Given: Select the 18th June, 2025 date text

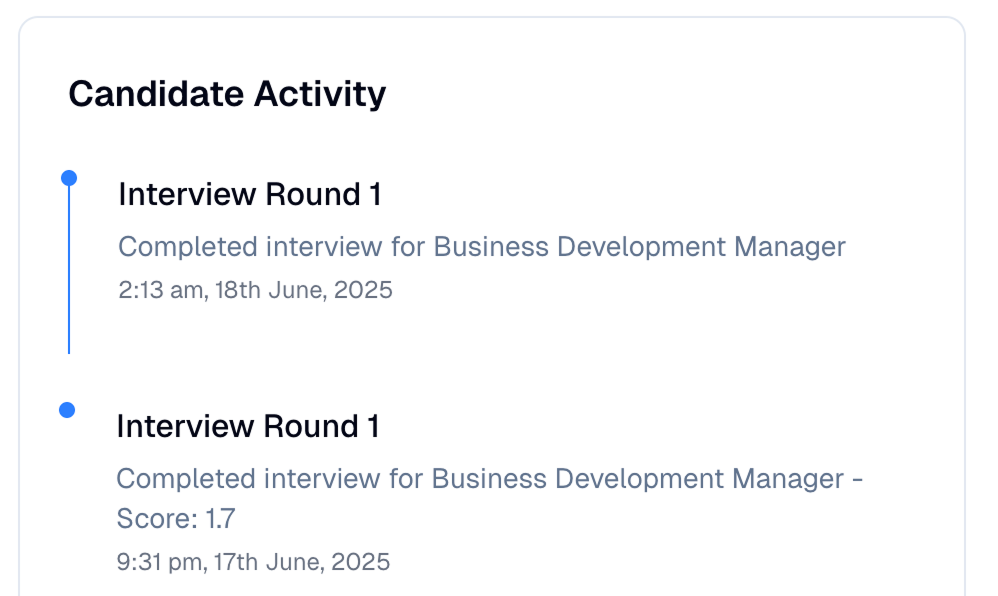Looking at the screenshot, I should coord(304,290).
